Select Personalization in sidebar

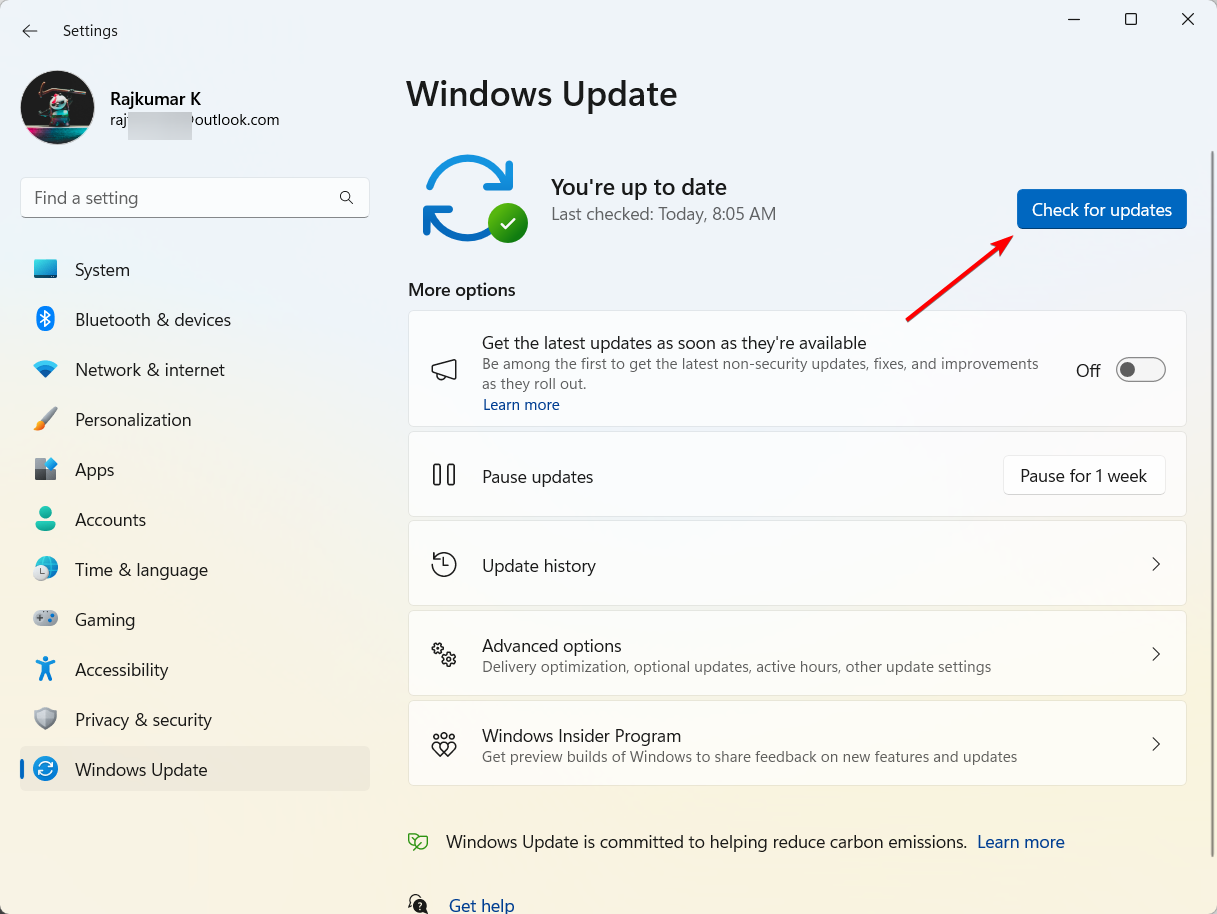195,420
